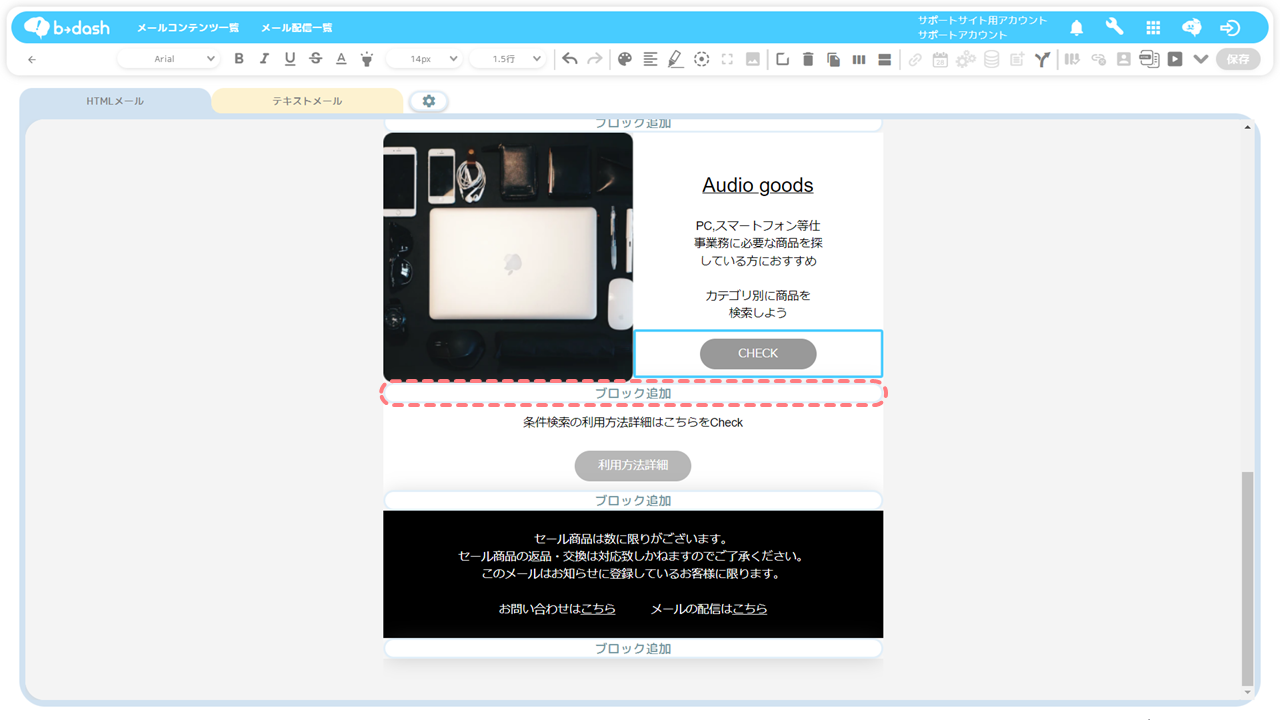Open the color palette tool
Image resolution: width=1280 pixels, height=720 pixels.
[x=625, y=59]
